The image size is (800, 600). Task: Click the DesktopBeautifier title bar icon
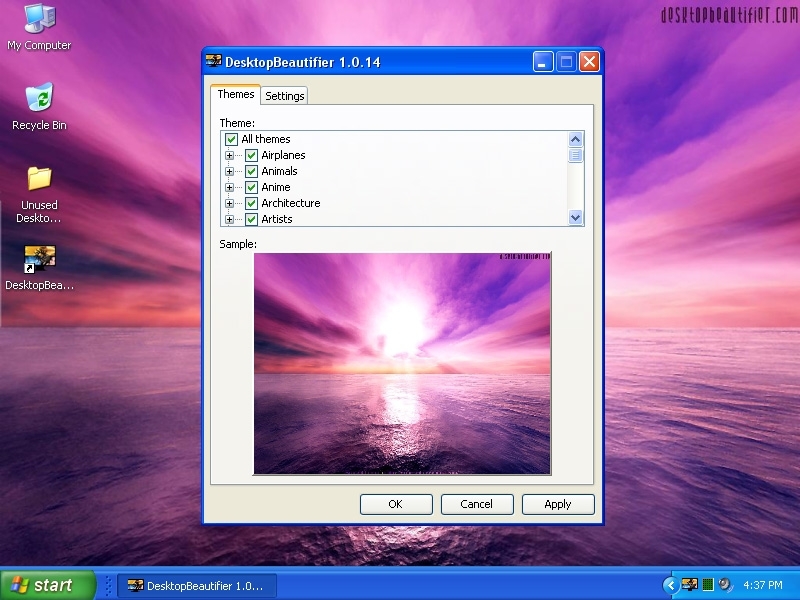point(213,62)
